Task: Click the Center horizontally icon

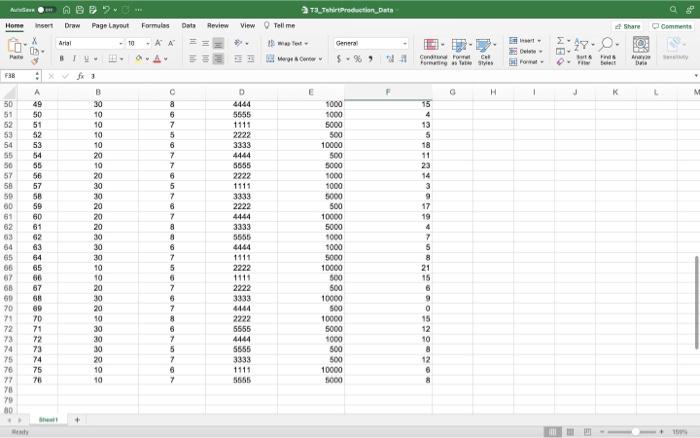Action: tap(205, 58)
